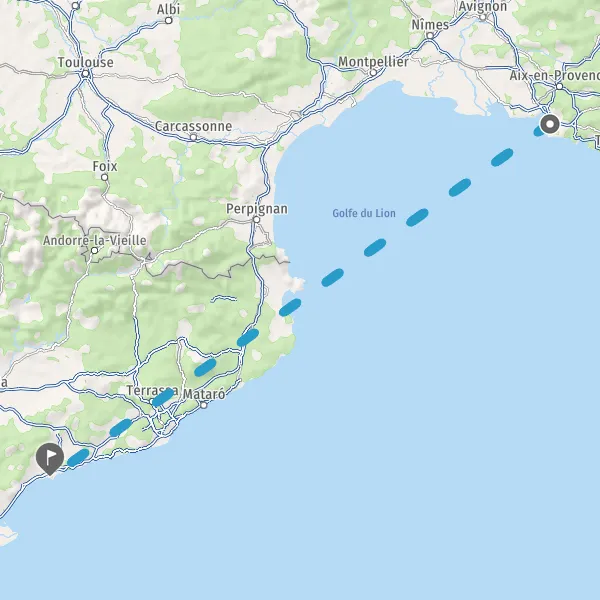Click the Montpellier text label
The height and width of the screenshot is (600, 600).
click(373, 62)
